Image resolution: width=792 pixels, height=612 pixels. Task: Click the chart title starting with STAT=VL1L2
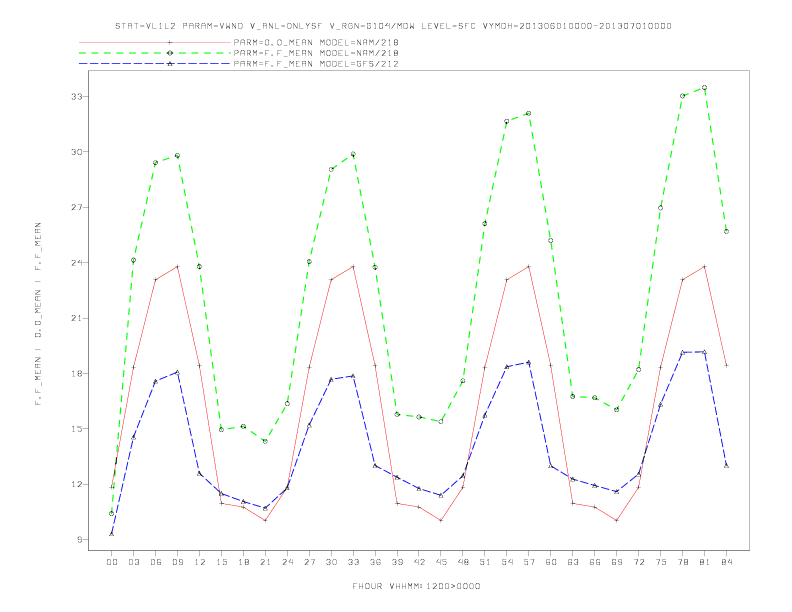[x=393, y=26]
